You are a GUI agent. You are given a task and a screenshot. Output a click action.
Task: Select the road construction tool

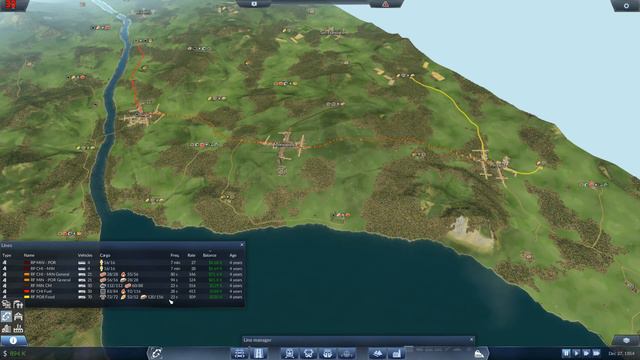point(259,353)
